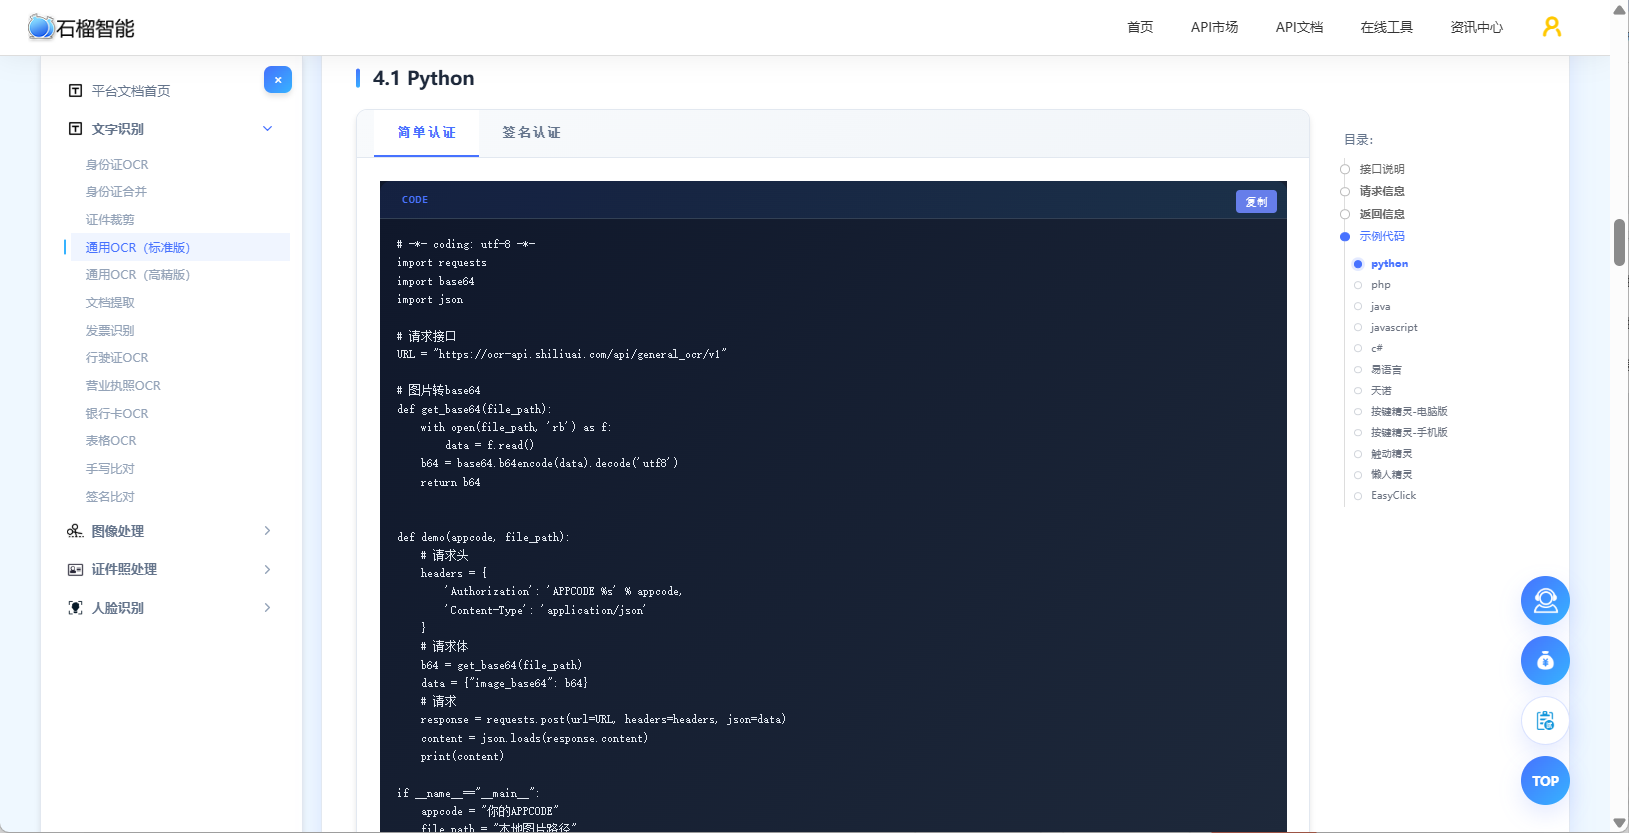The height and width of the screenshot is (833, 1629).
Task: Expand the 图像处理 section chevron
Action: 267,531
